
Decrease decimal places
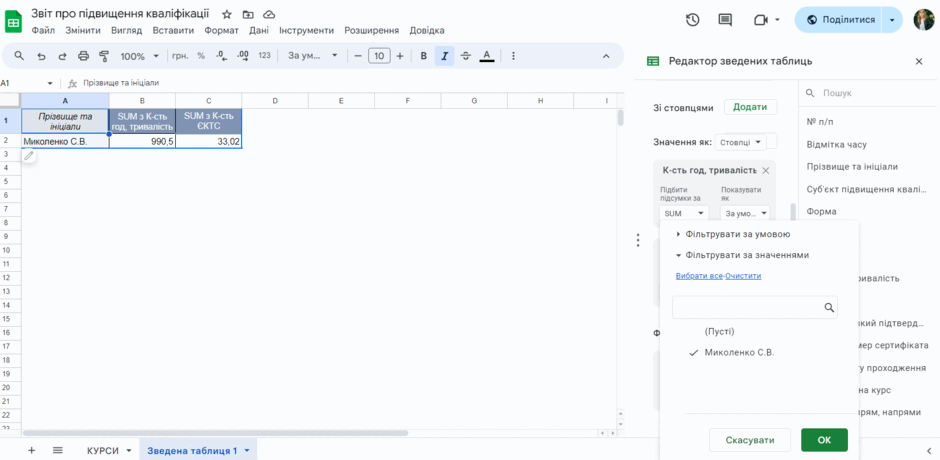[221, 56]
